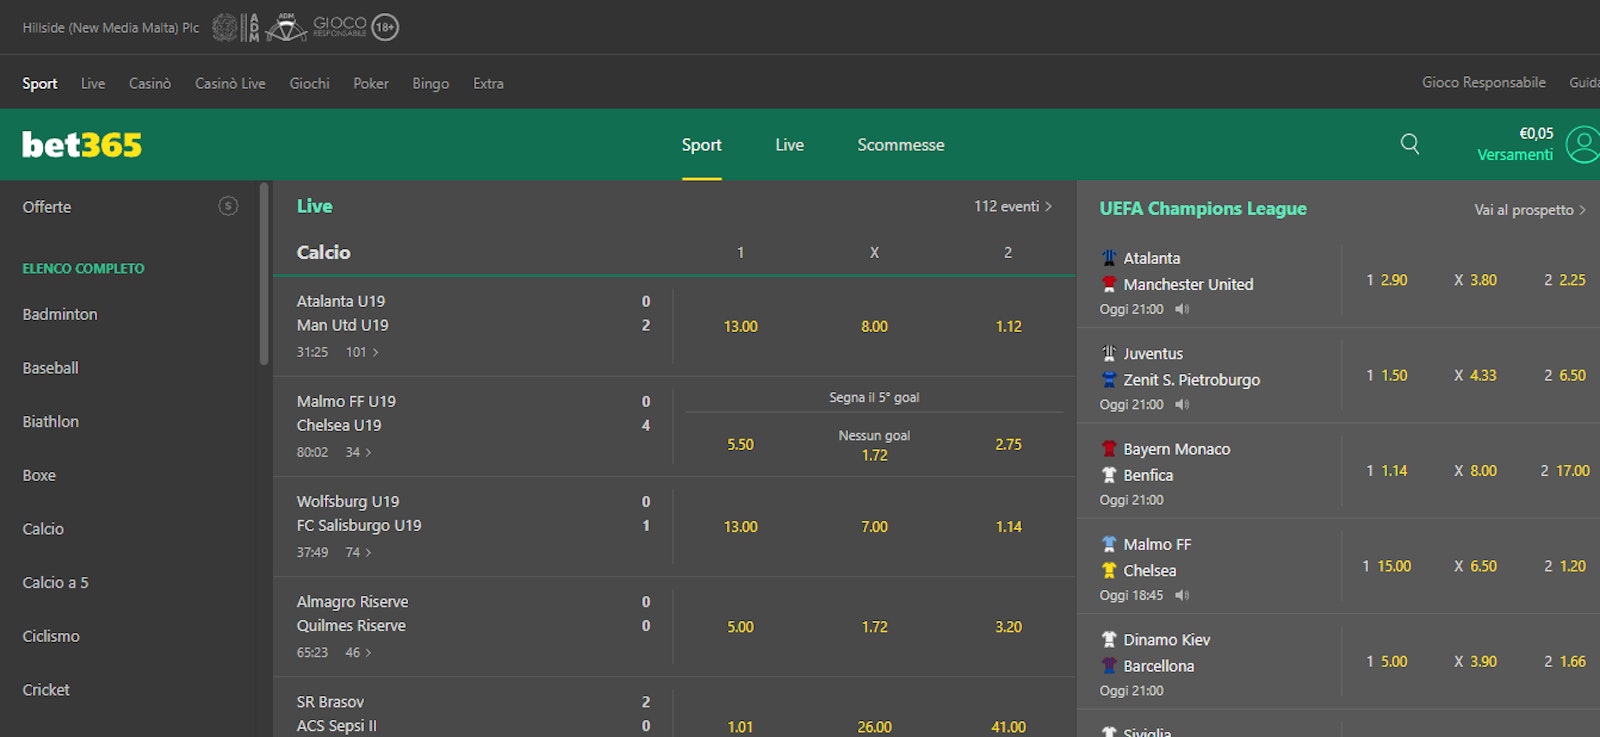Open Giochi in the top menu
This screenshot has height=737, width=1600.
pos(309,83)
